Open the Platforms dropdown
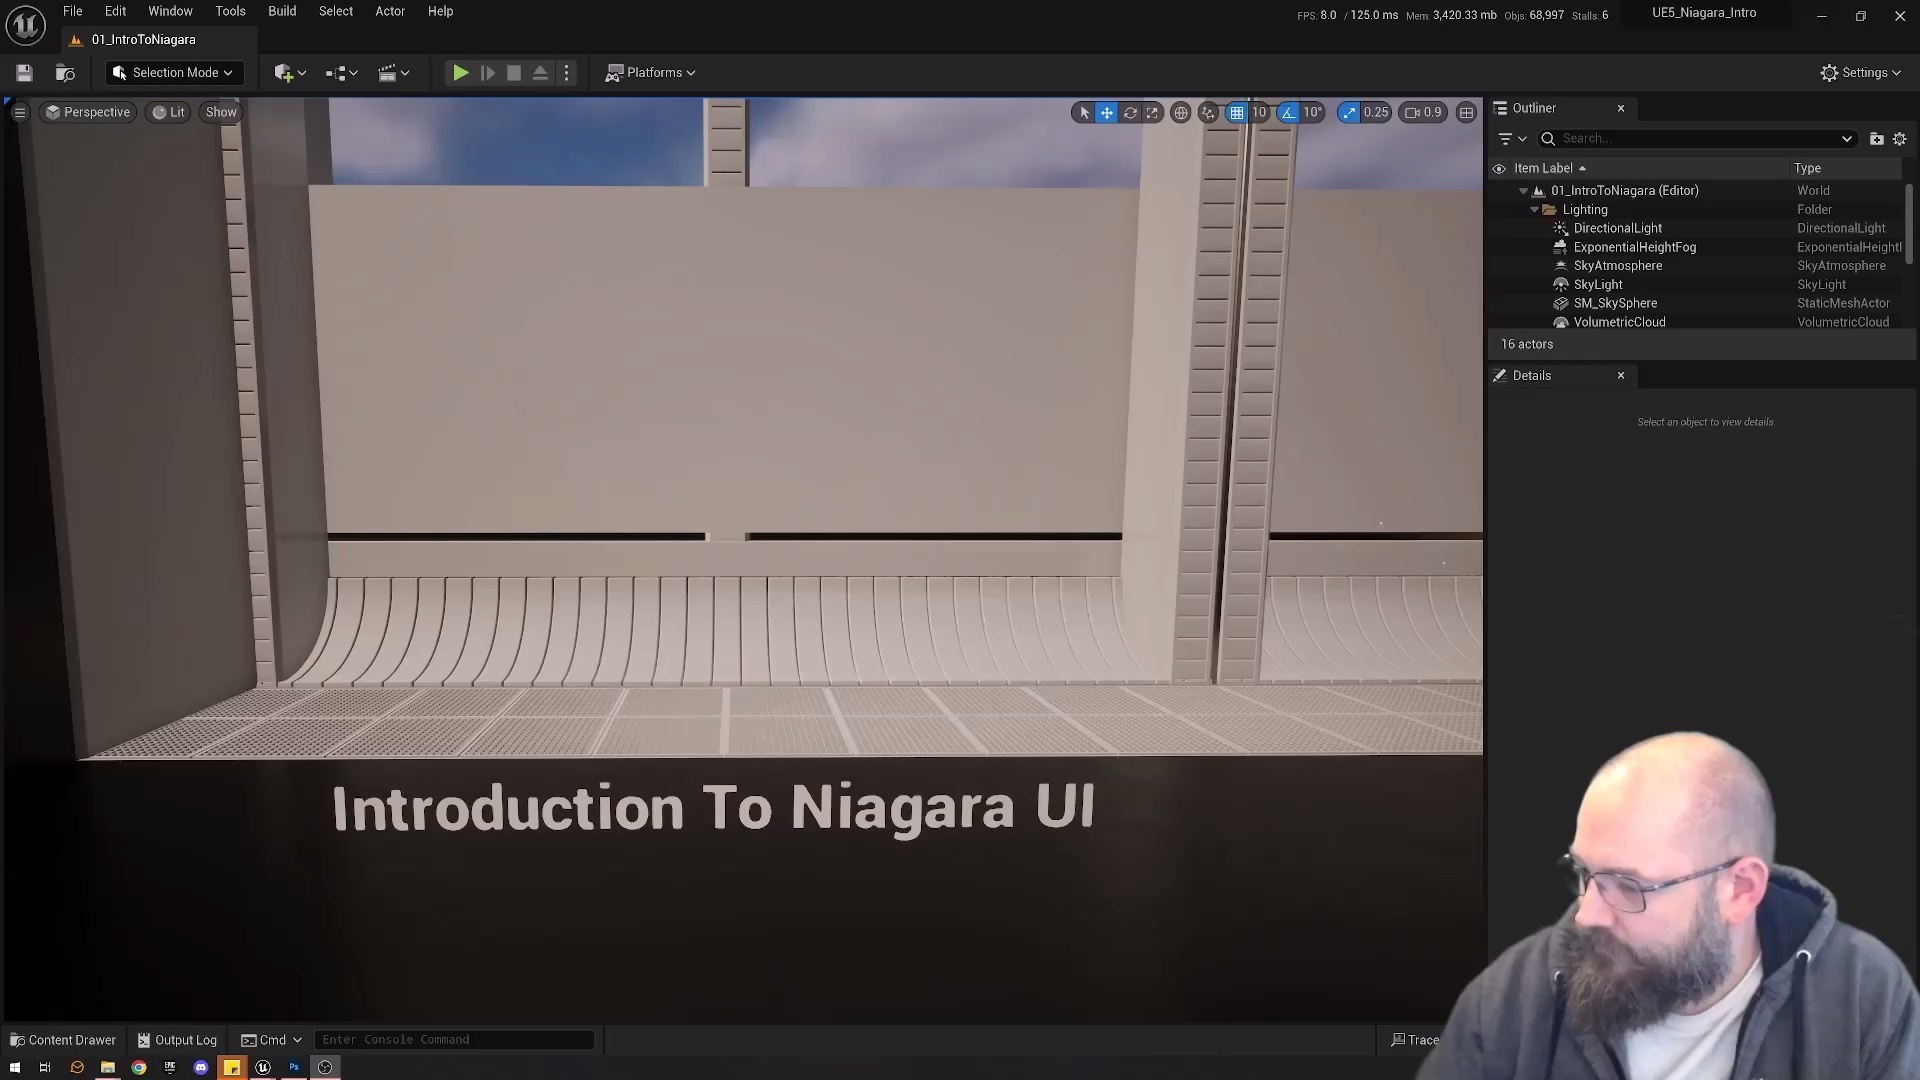 coord(650,73)
